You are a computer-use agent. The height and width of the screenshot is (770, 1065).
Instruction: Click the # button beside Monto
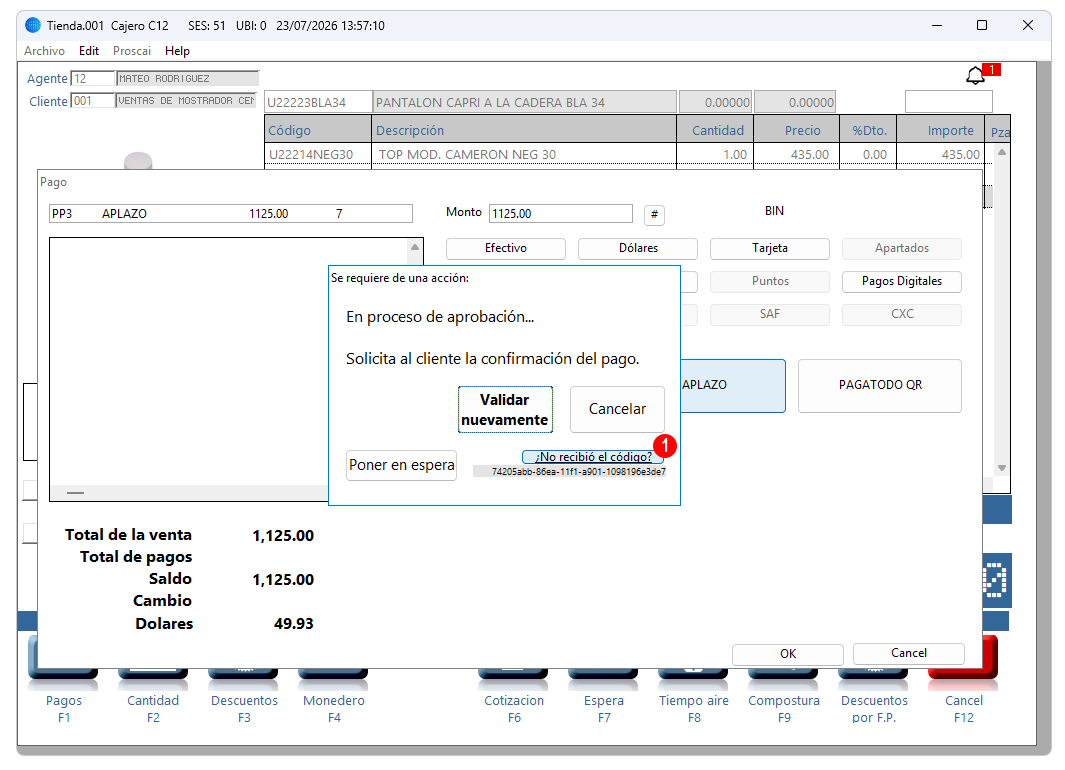[654, 215]
